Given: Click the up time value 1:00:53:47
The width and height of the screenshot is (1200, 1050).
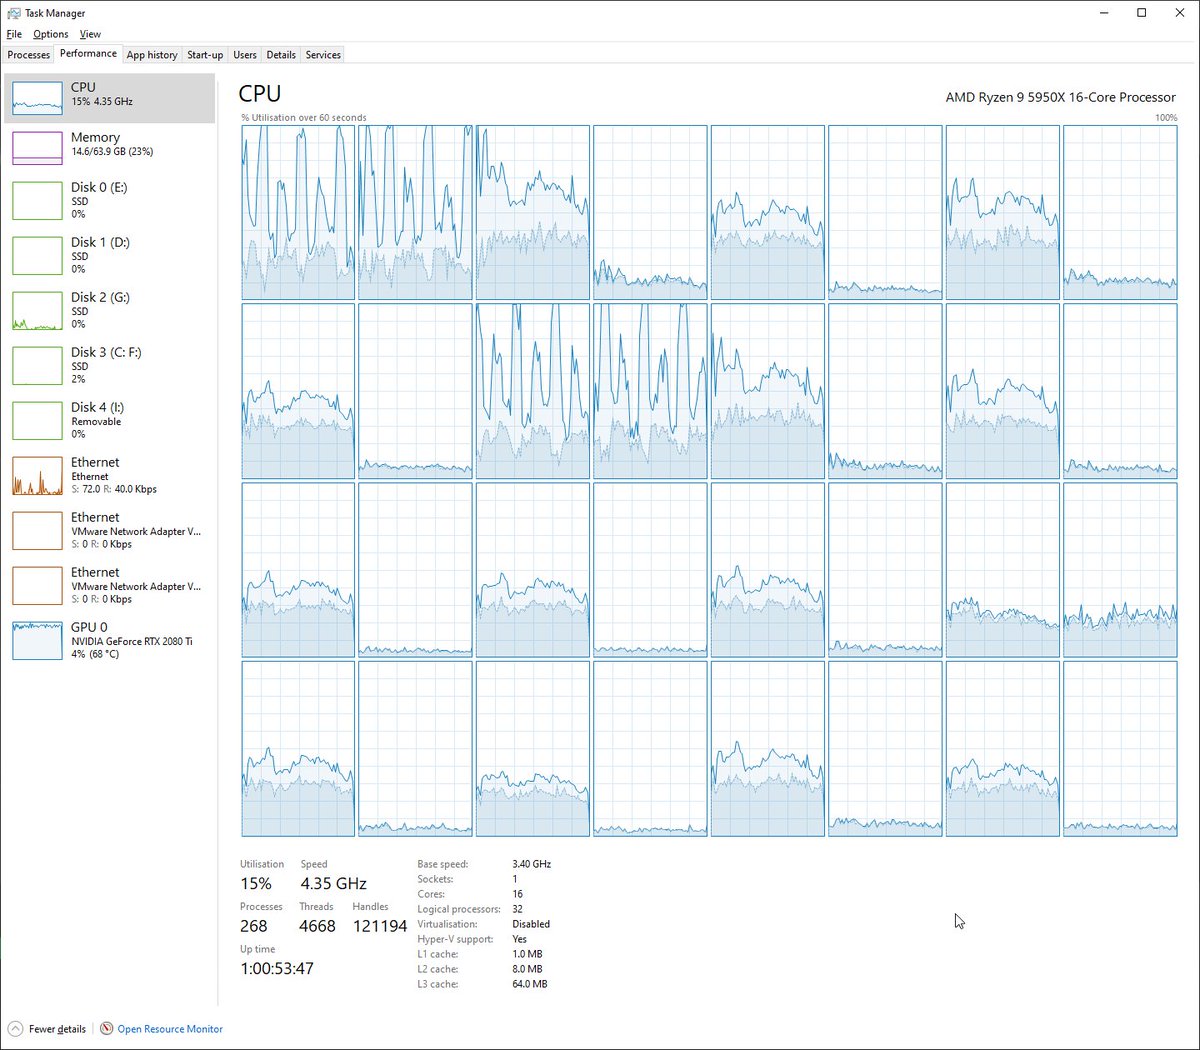Looking at the screenshot, I should click(277, 968).
